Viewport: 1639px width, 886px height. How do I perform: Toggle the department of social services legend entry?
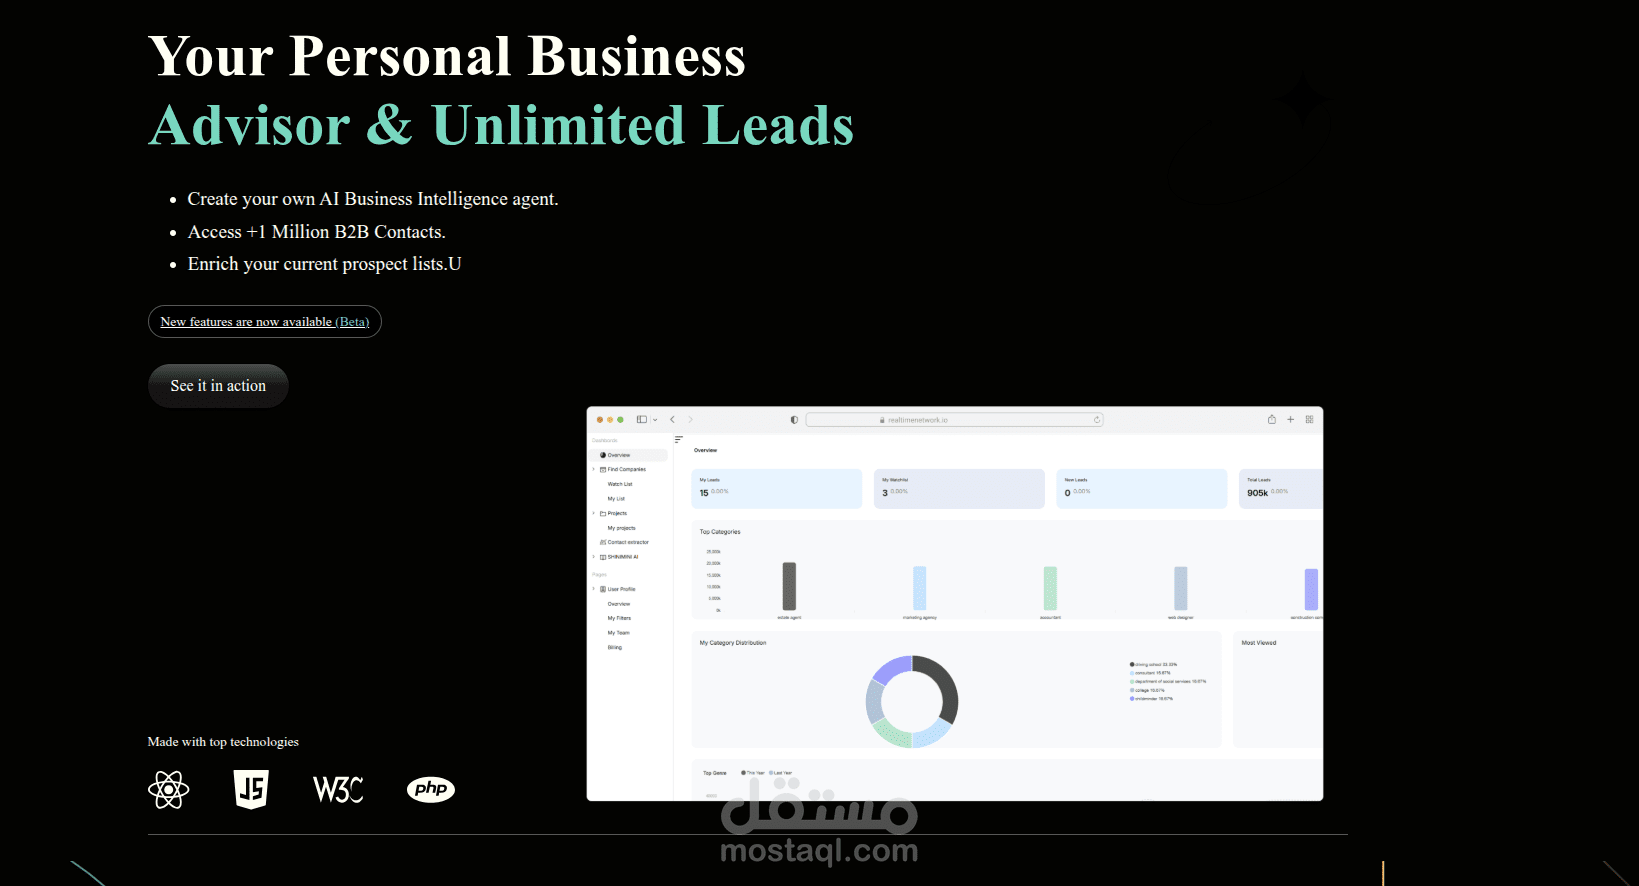point(1168,681)
